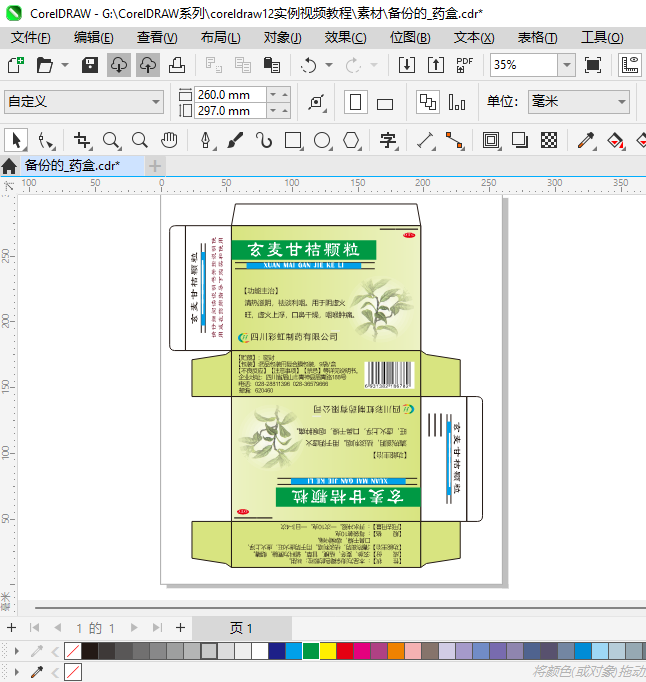Go to the last page arrow

click(157, 628)
